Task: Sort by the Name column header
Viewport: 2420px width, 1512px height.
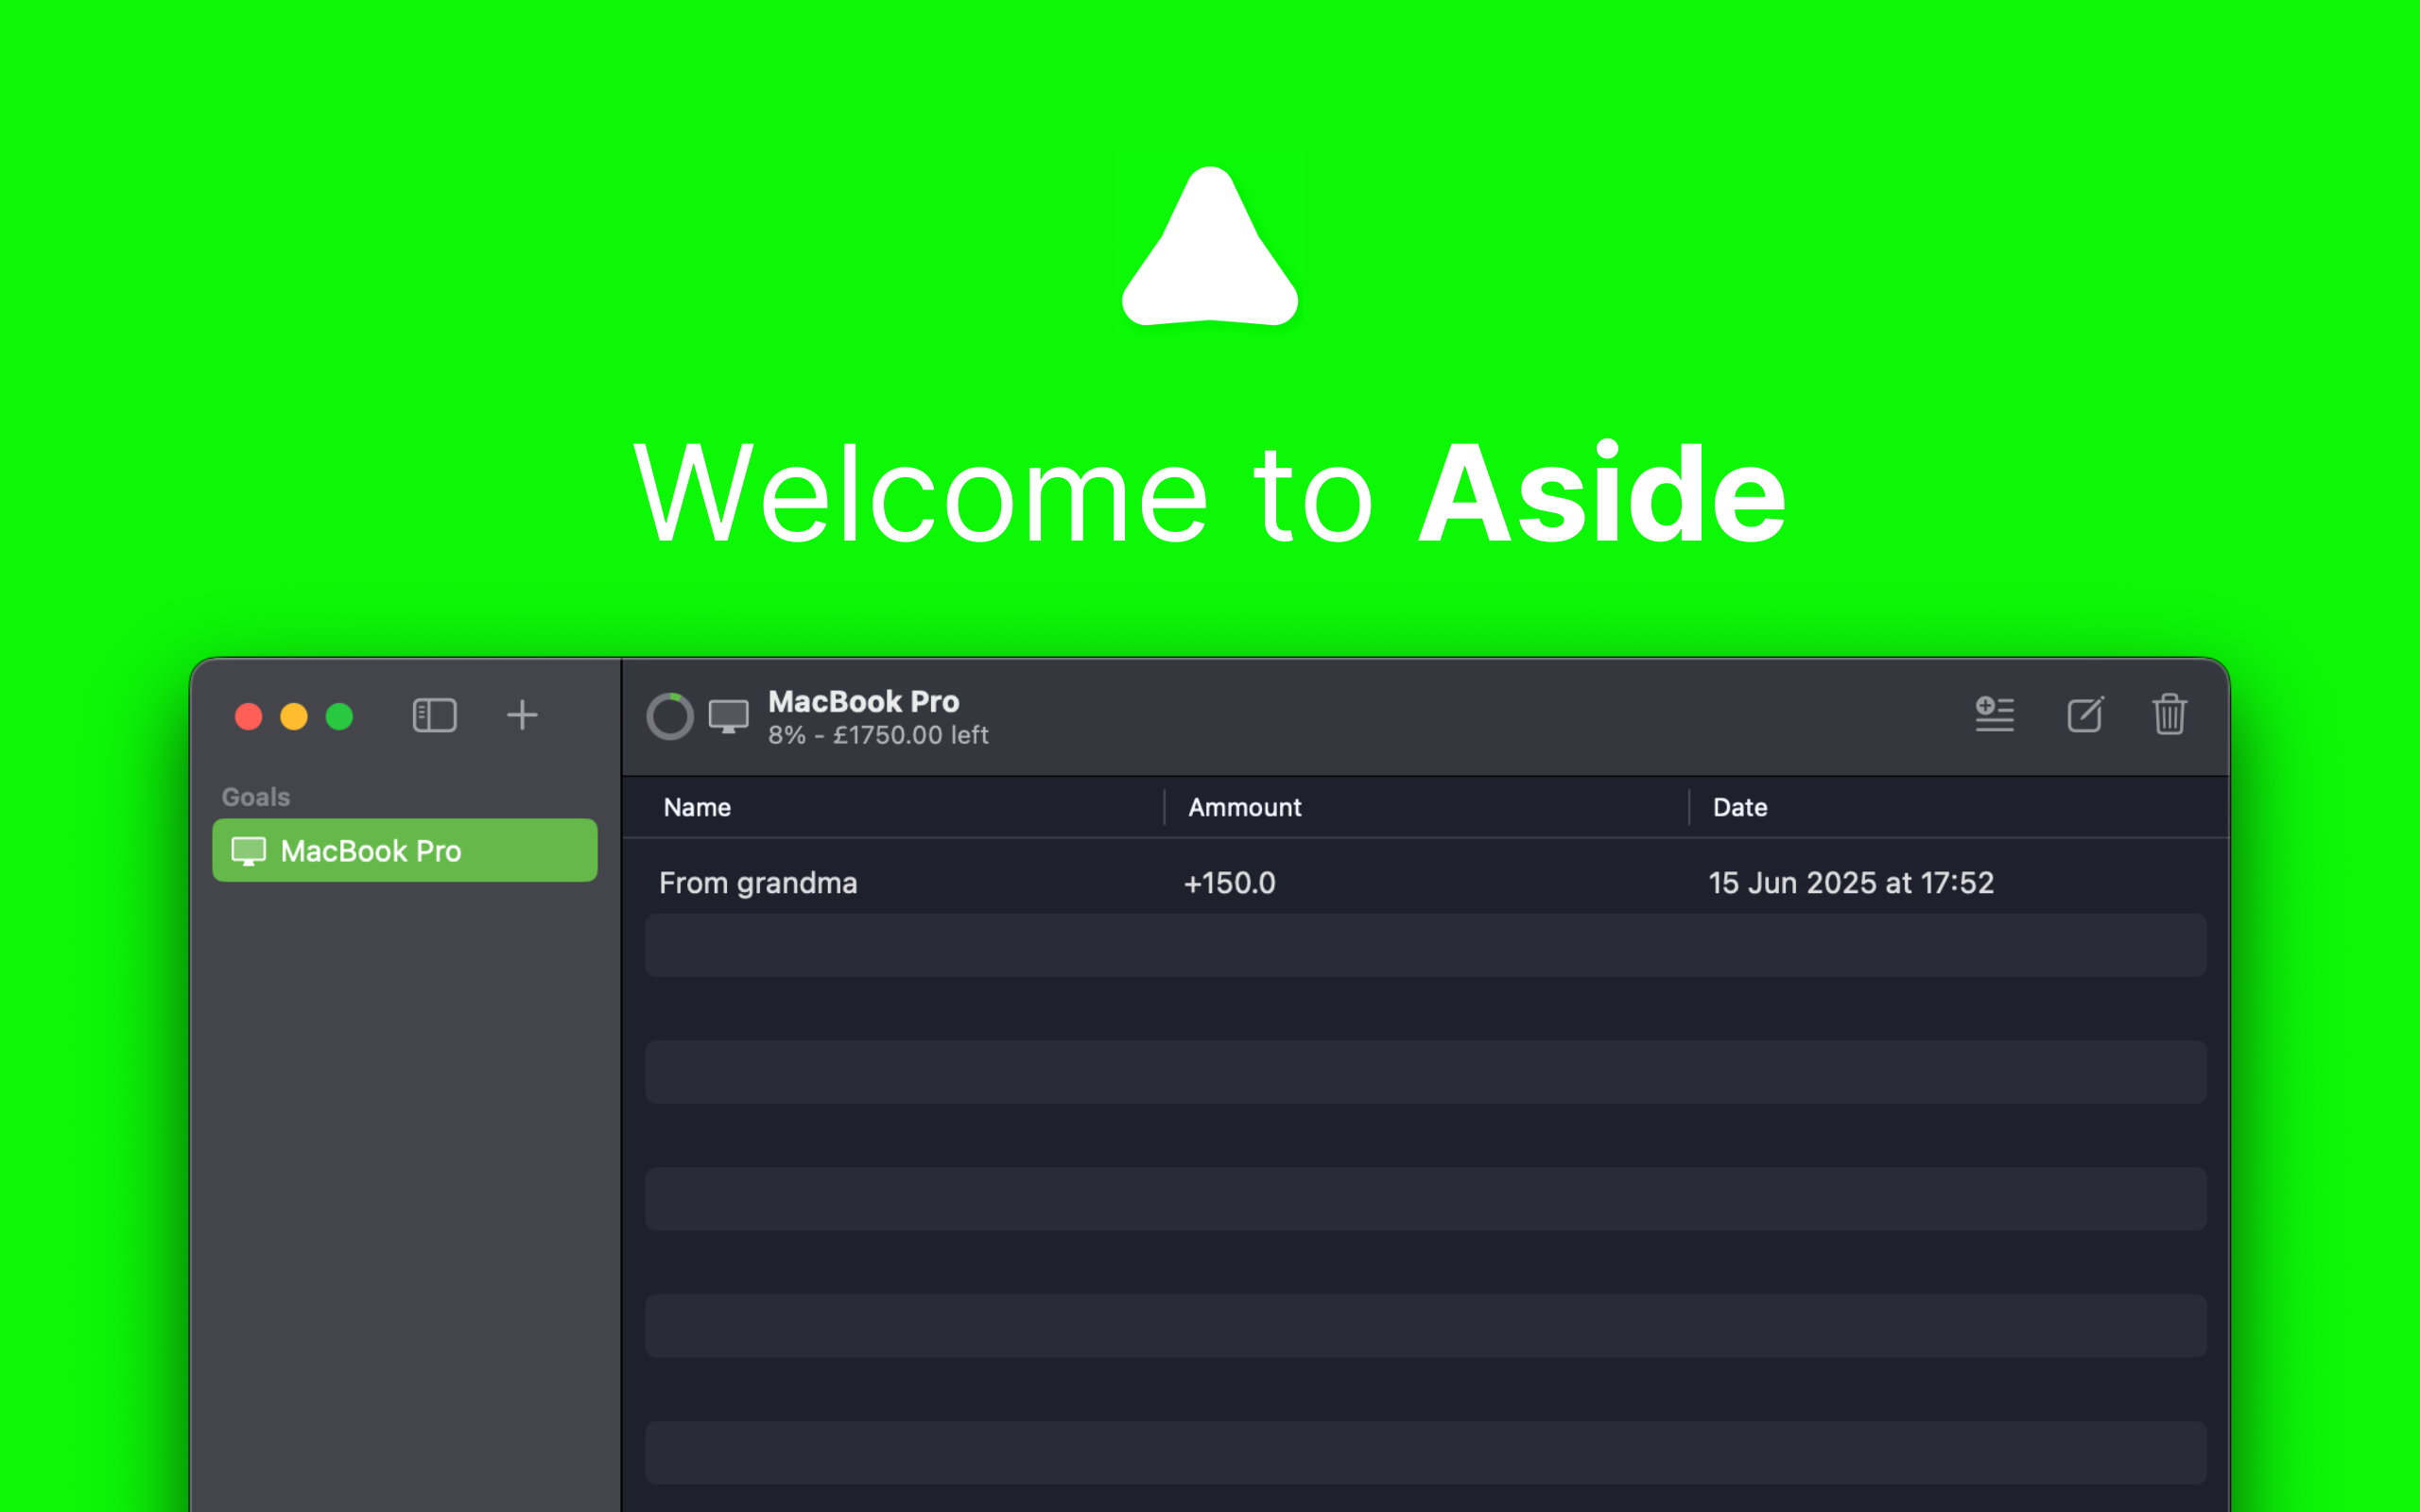Action: pos(698,807)
